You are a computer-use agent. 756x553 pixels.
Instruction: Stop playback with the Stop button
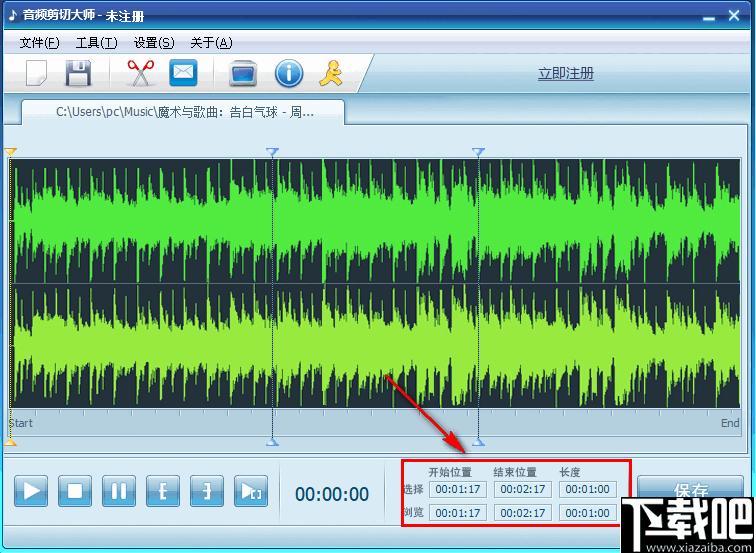coord(75,491)
